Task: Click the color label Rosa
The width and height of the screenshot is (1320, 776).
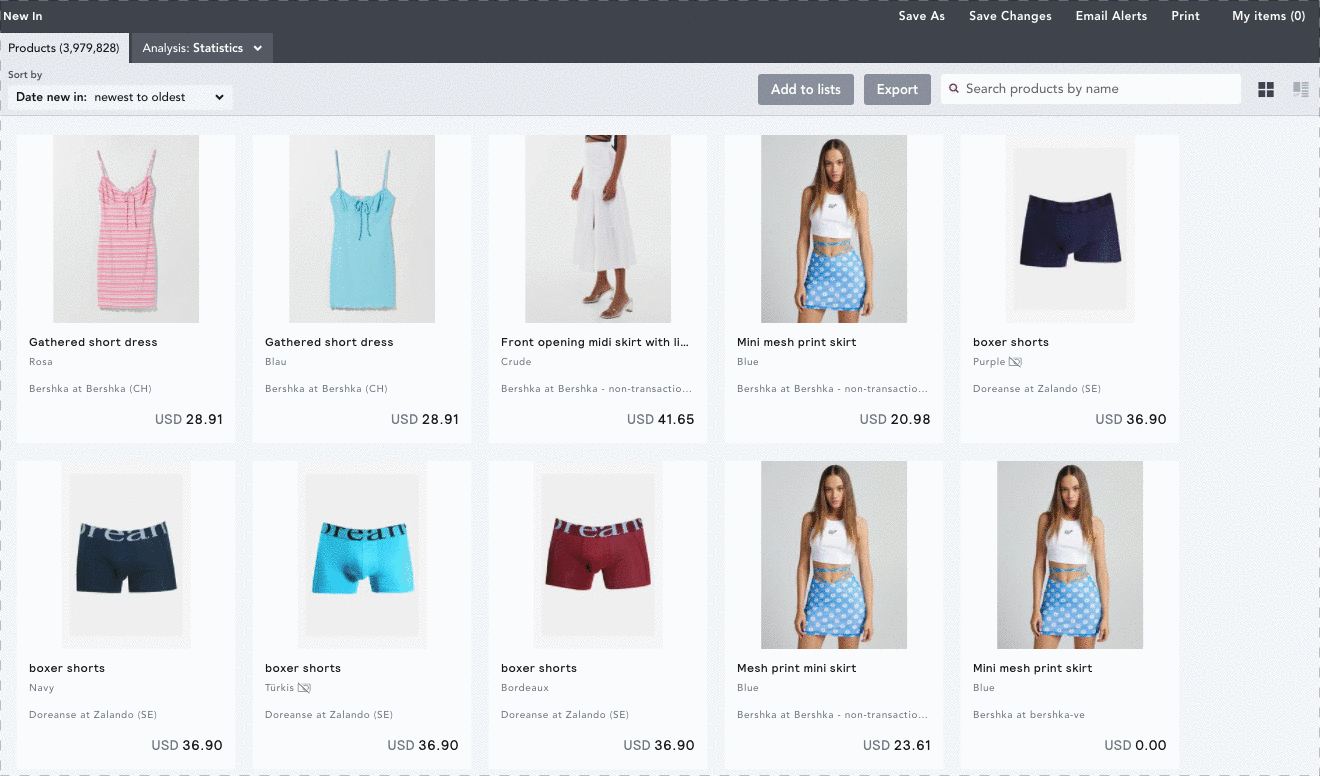Action: [41, 362]
